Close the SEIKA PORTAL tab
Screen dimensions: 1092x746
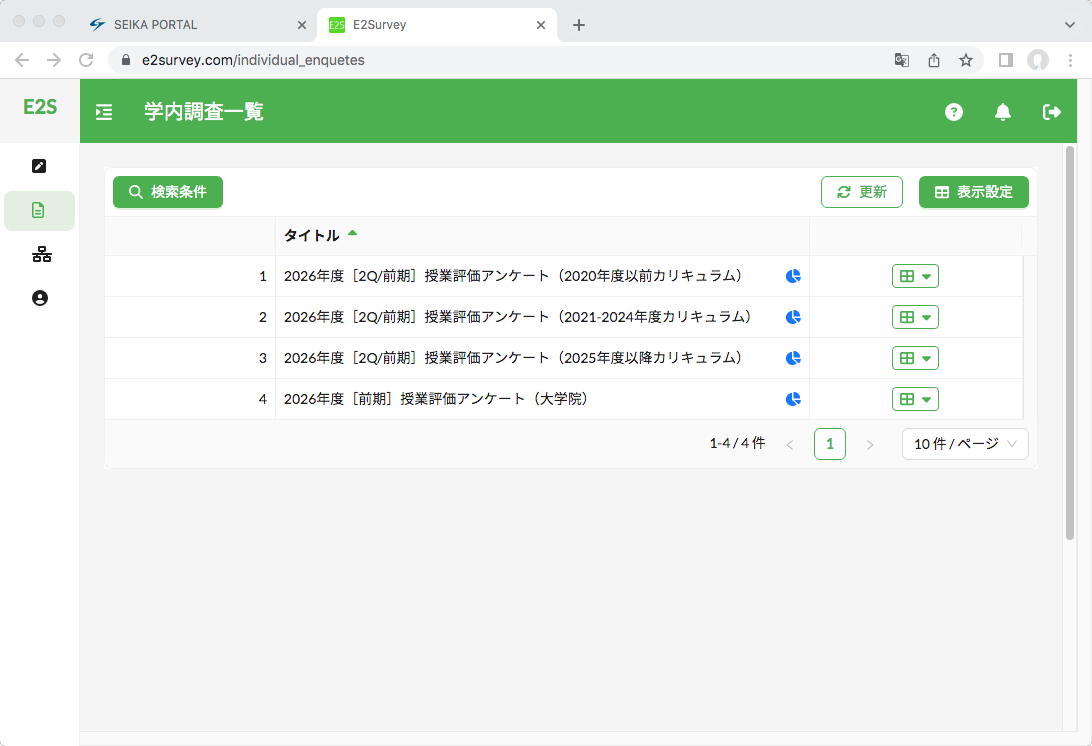click(302, 25)
